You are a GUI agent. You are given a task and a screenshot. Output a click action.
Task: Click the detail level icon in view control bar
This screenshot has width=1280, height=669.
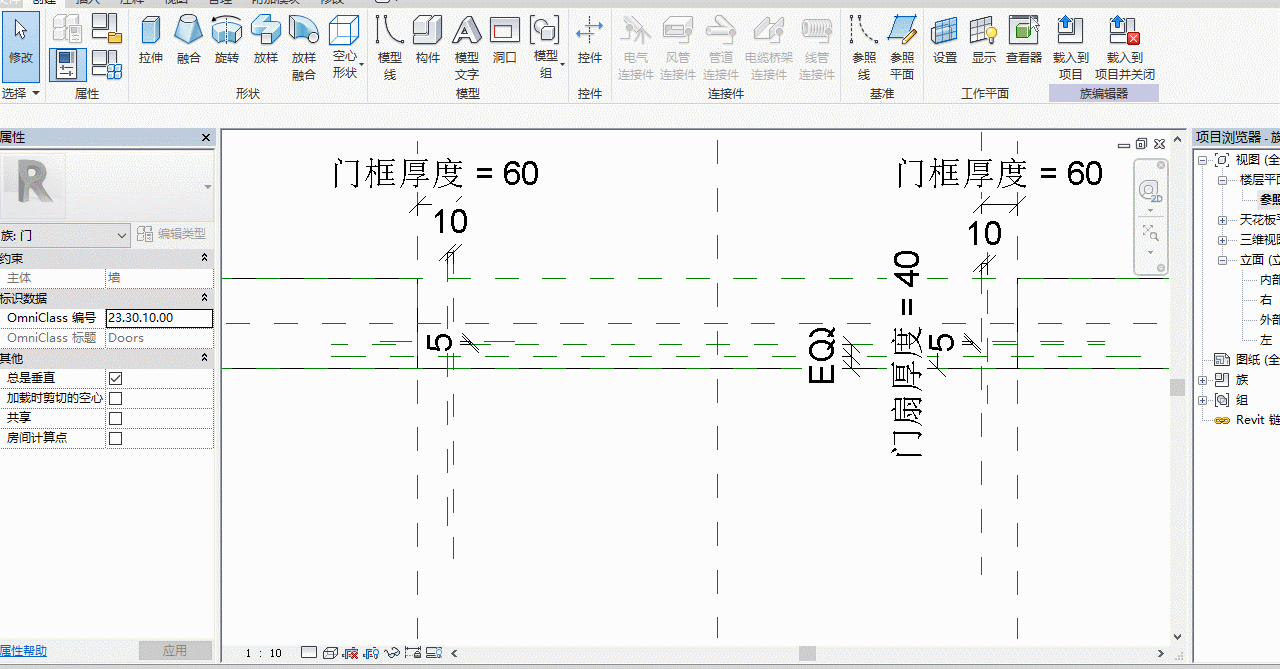coord(309,653)
